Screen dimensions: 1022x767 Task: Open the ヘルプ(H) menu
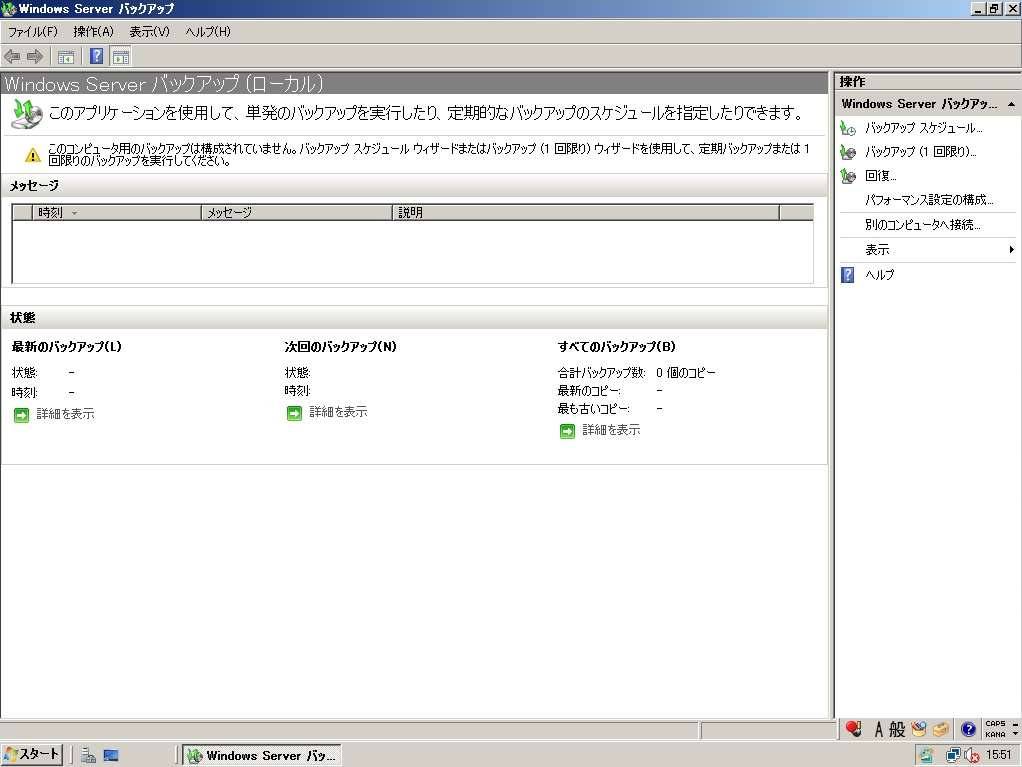(x=207, y=31)
